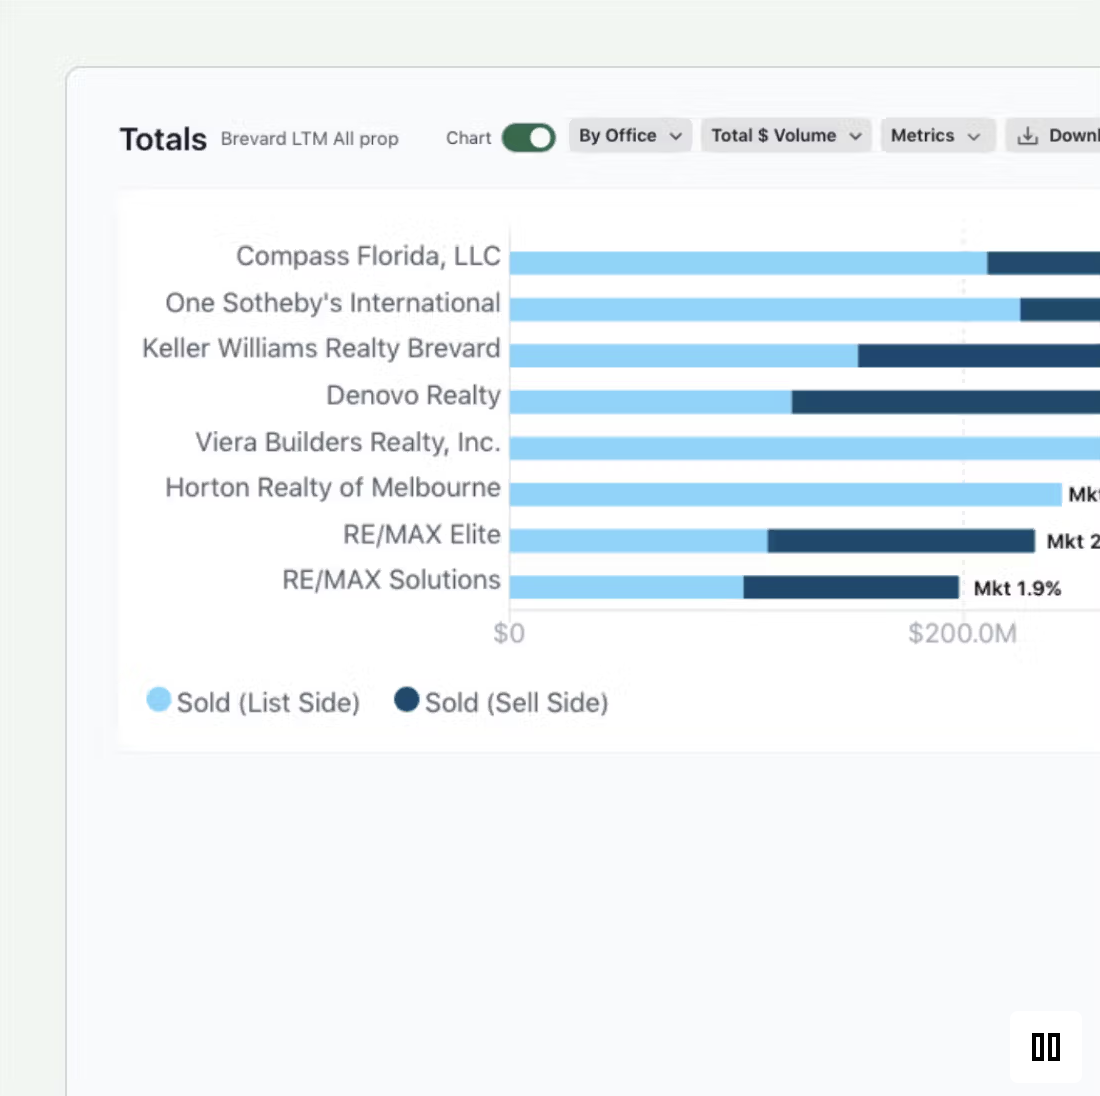This screenshot has width=1100, height=1096.
Task: Click the Download button
Action: click(x=1053, y=135)
